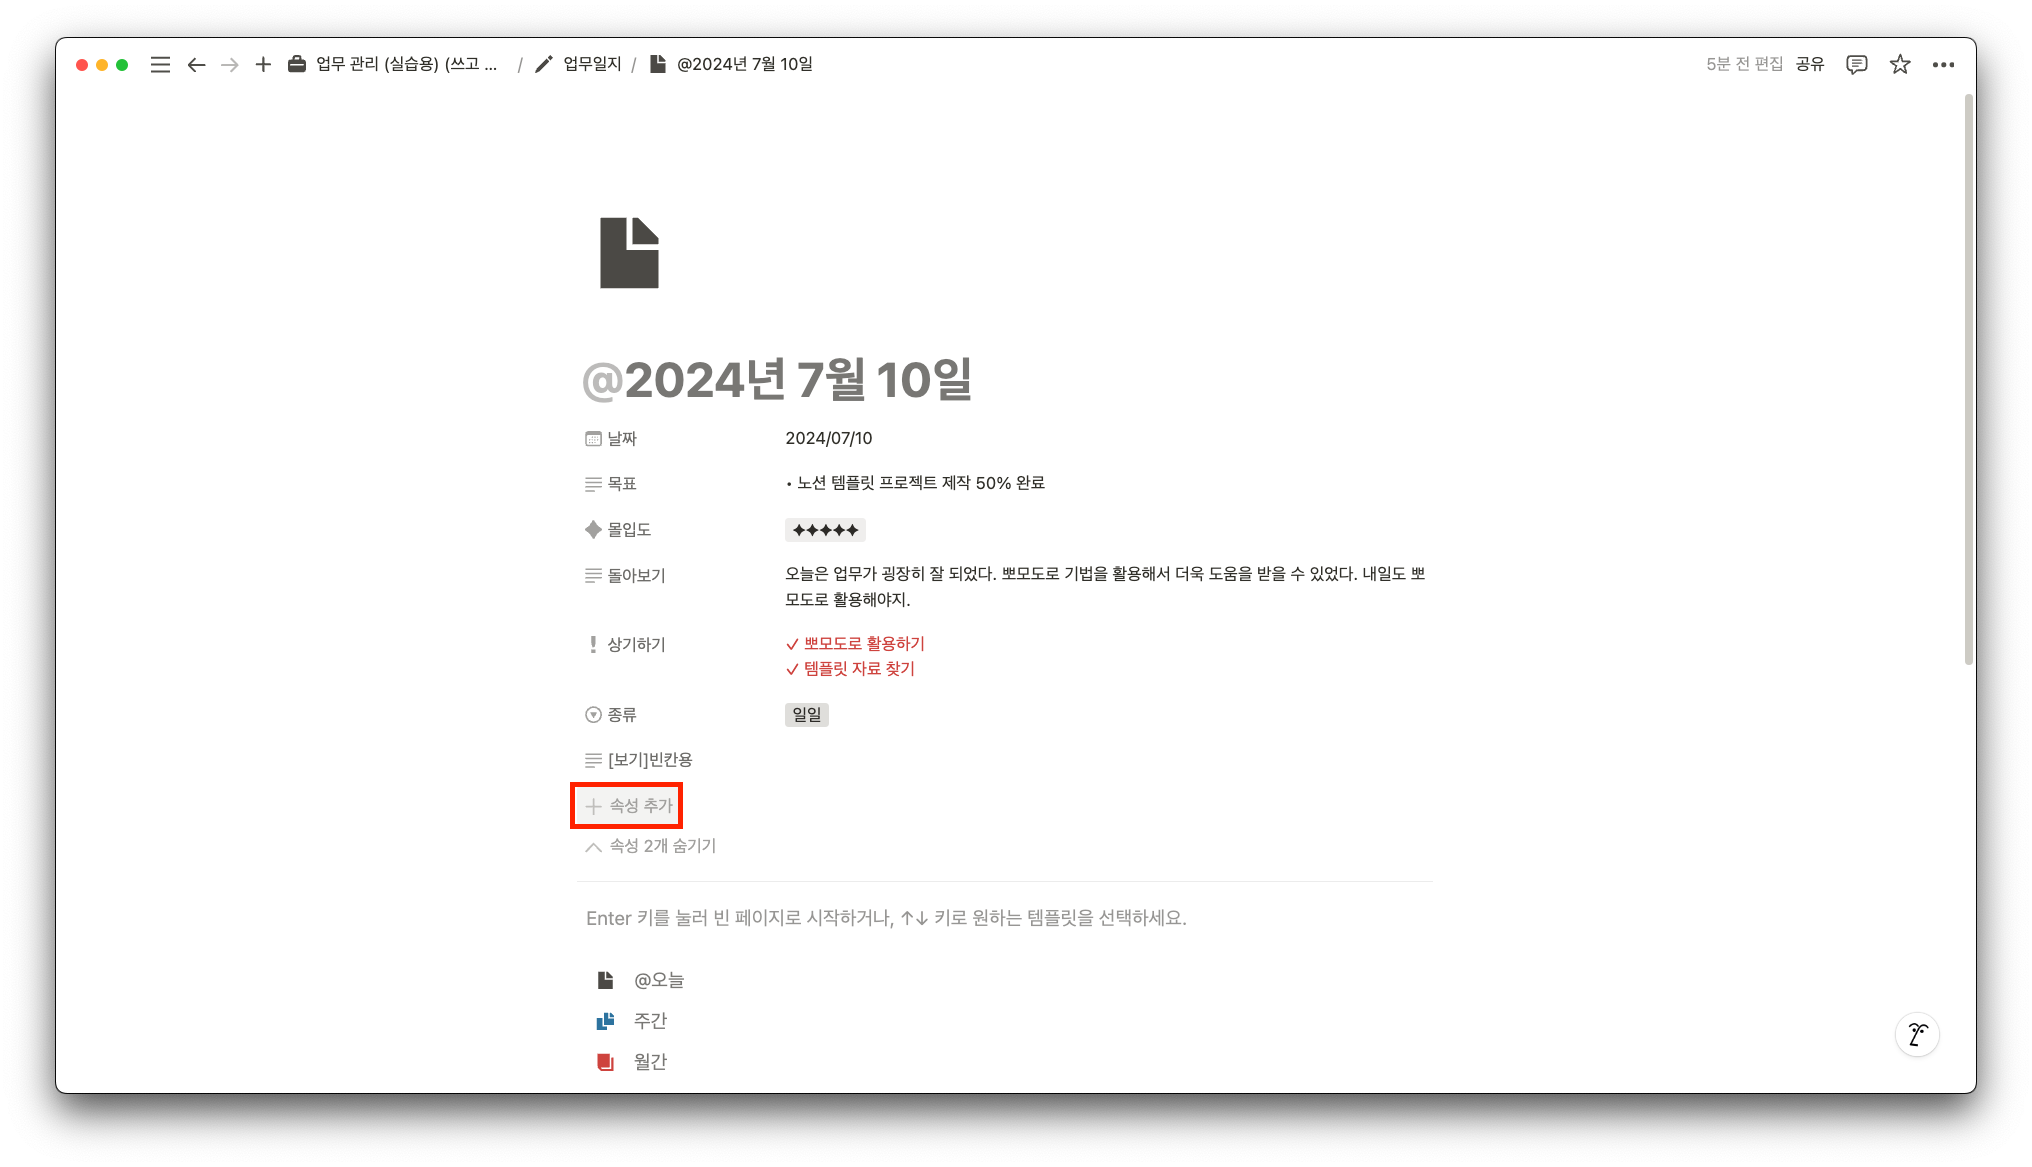Click the large page icon above the title
The width and height of the screenshot is (2032, 1167).
click(629, 253)
